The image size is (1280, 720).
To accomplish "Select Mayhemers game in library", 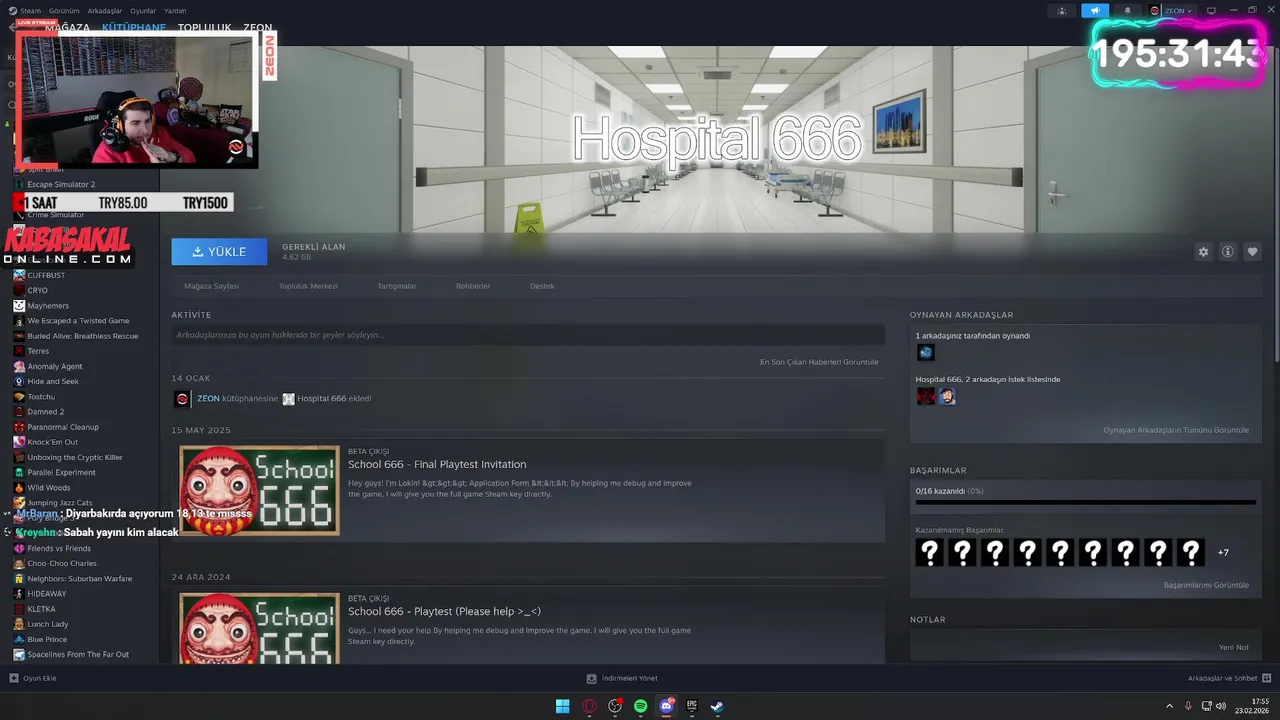I will point(48,305).
